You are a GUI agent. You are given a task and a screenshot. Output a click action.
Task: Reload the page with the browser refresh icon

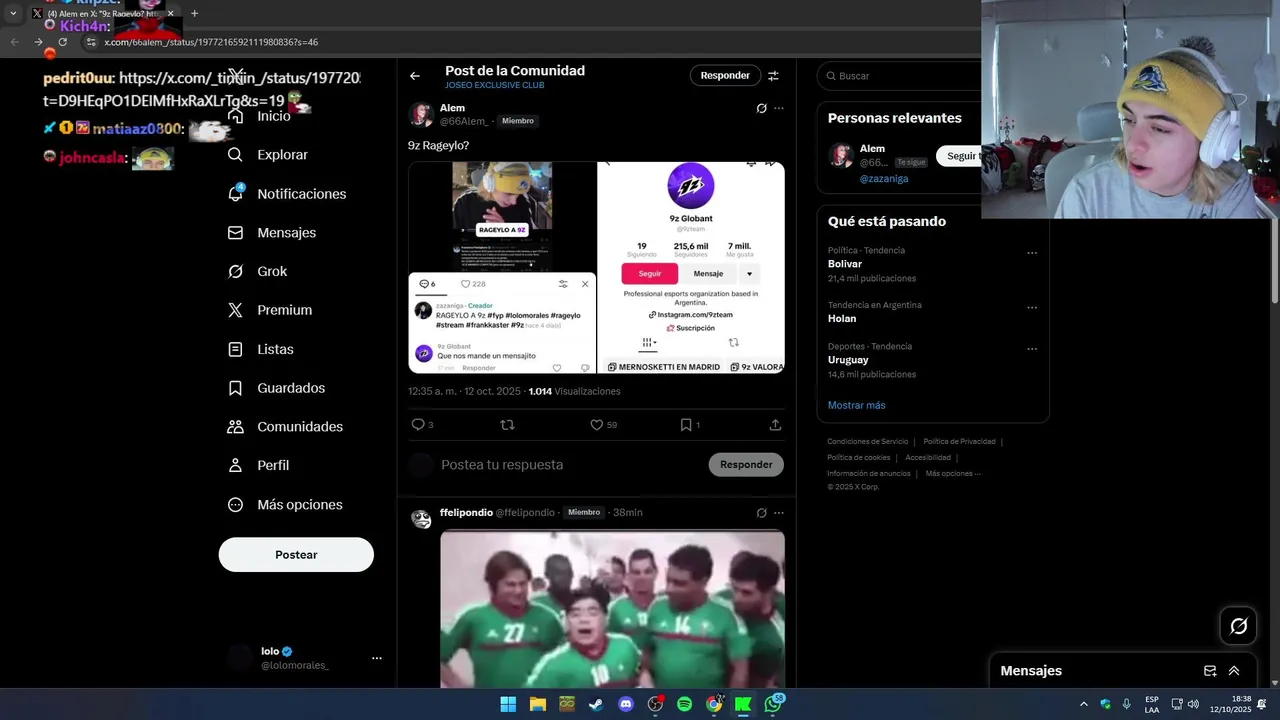pyautogui.click(x=62, y=42)
